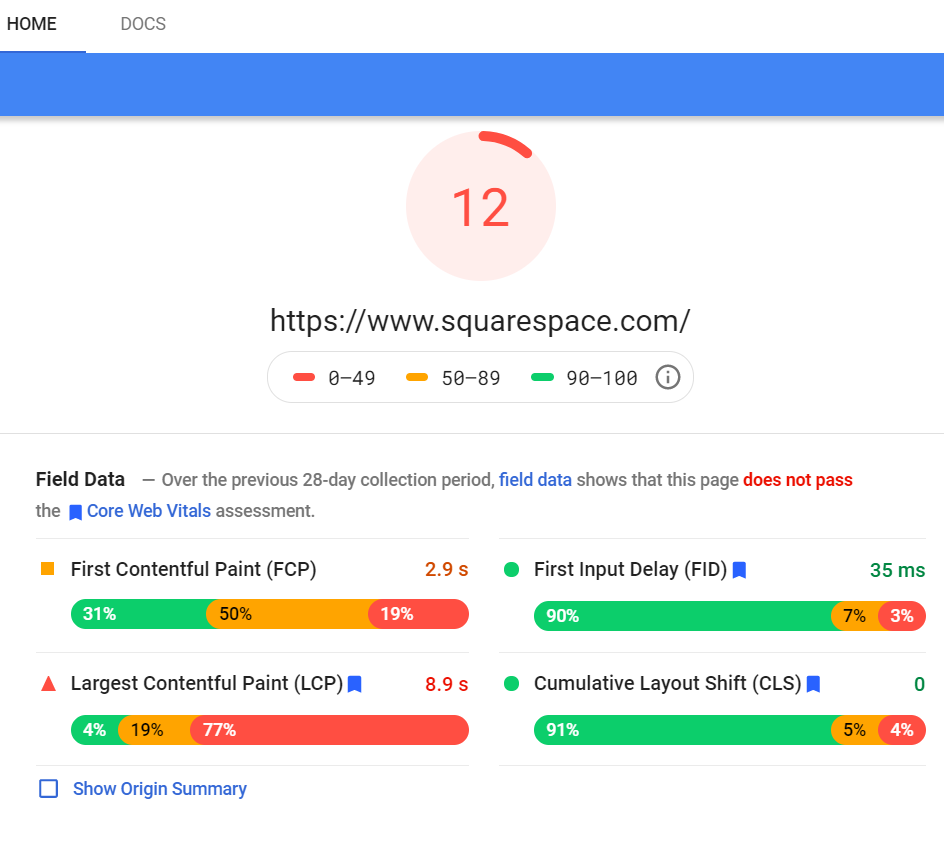Click the bookmark icon next to Largest Contentful Paint
Screen dimensions: 944x858
(x=355, y=684)
